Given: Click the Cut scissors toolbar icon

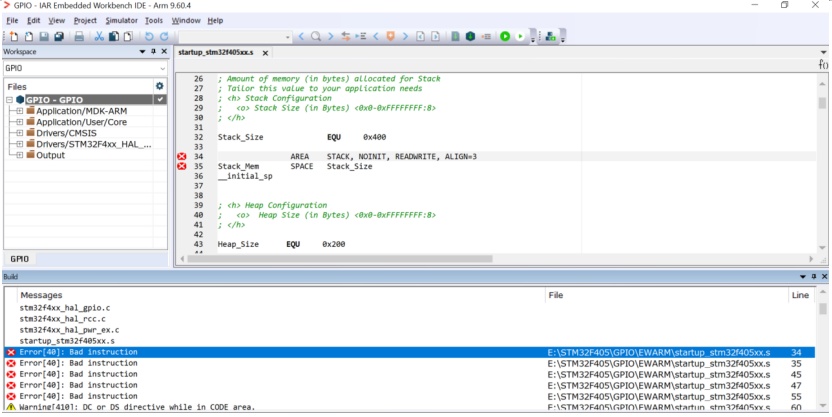Looking at the screenshot, I should click(99, 37).
